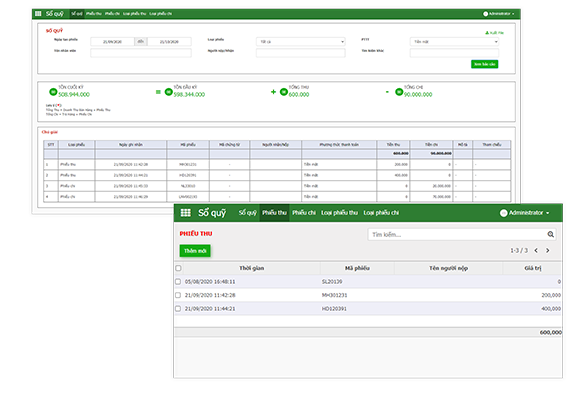Image resolution: width=570 pixels, height=407 pixels.
Task: Click the Administrator avatar icon in lower window
Action: point(503,213)
